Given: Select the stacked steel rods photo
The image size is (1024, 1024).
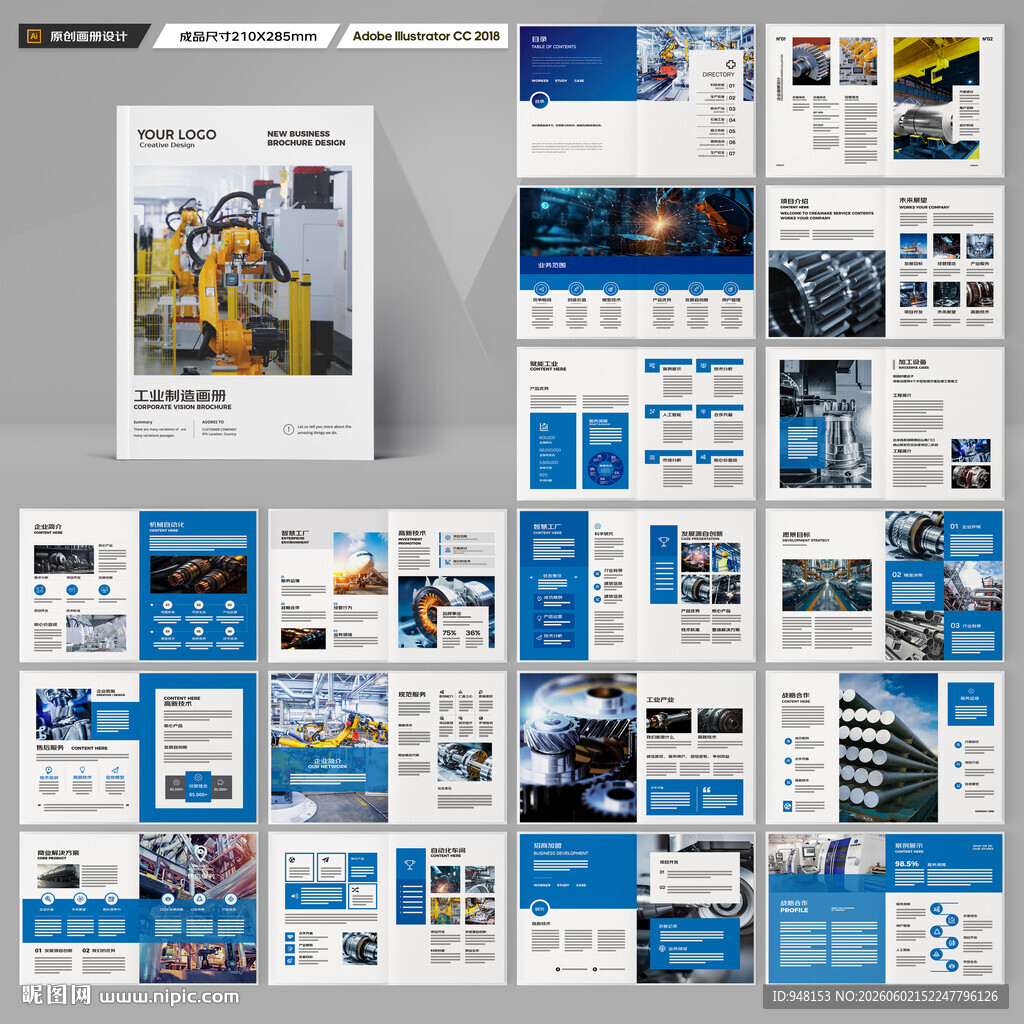Looking at the screenshot, I should (x=888, y=747).
